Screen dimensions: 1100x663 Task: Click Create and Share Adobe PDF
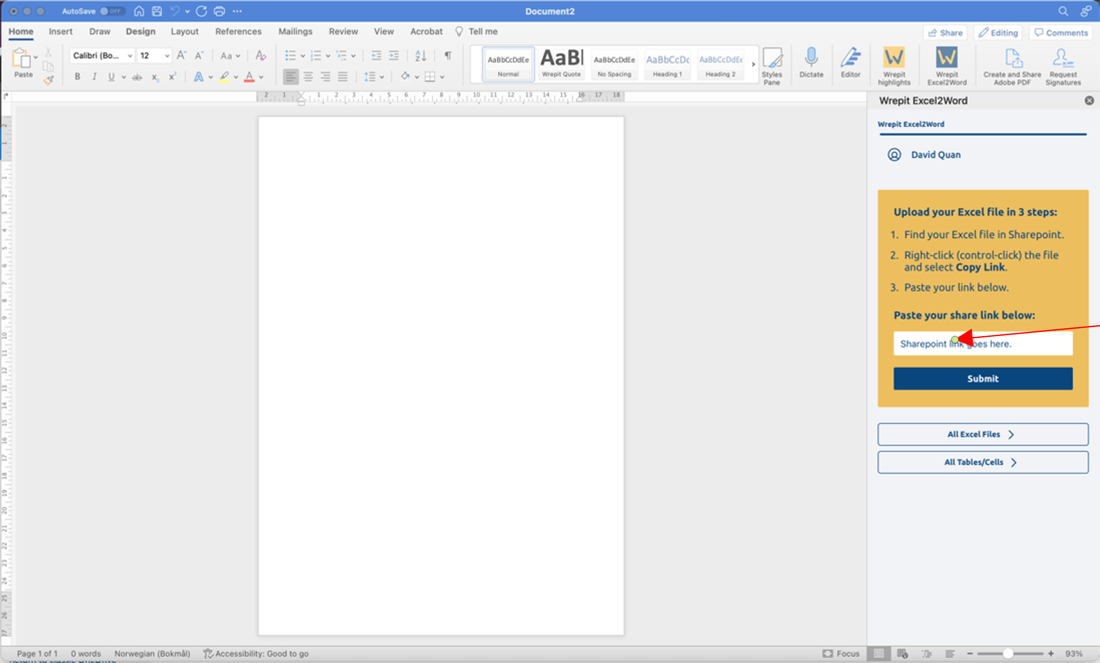[x=1012, y=66]
